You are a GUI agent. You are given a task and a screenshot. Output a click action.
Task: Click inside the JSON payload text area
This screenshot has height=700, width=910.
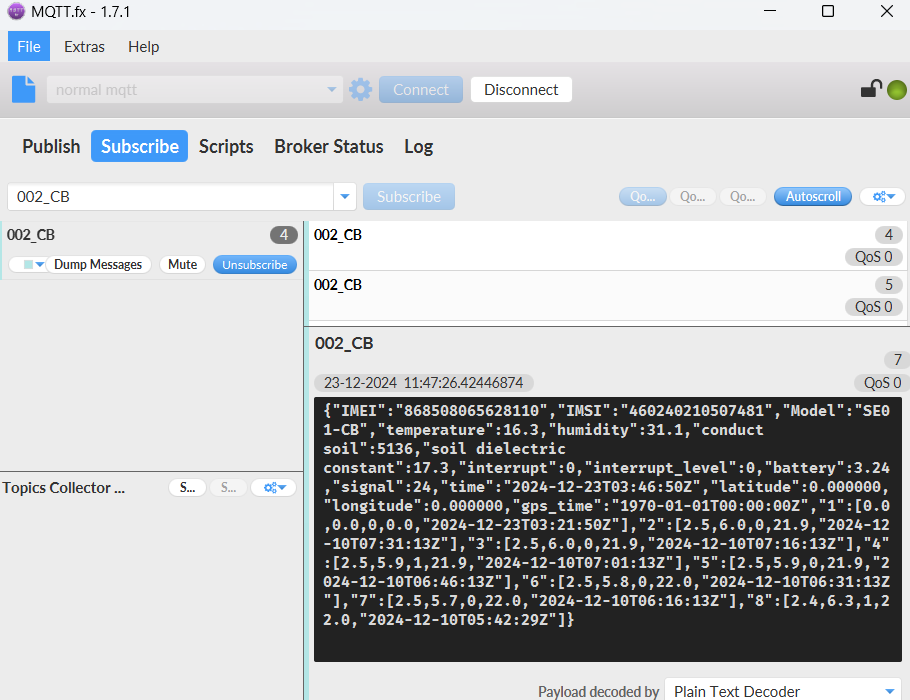tap(608, 529)
